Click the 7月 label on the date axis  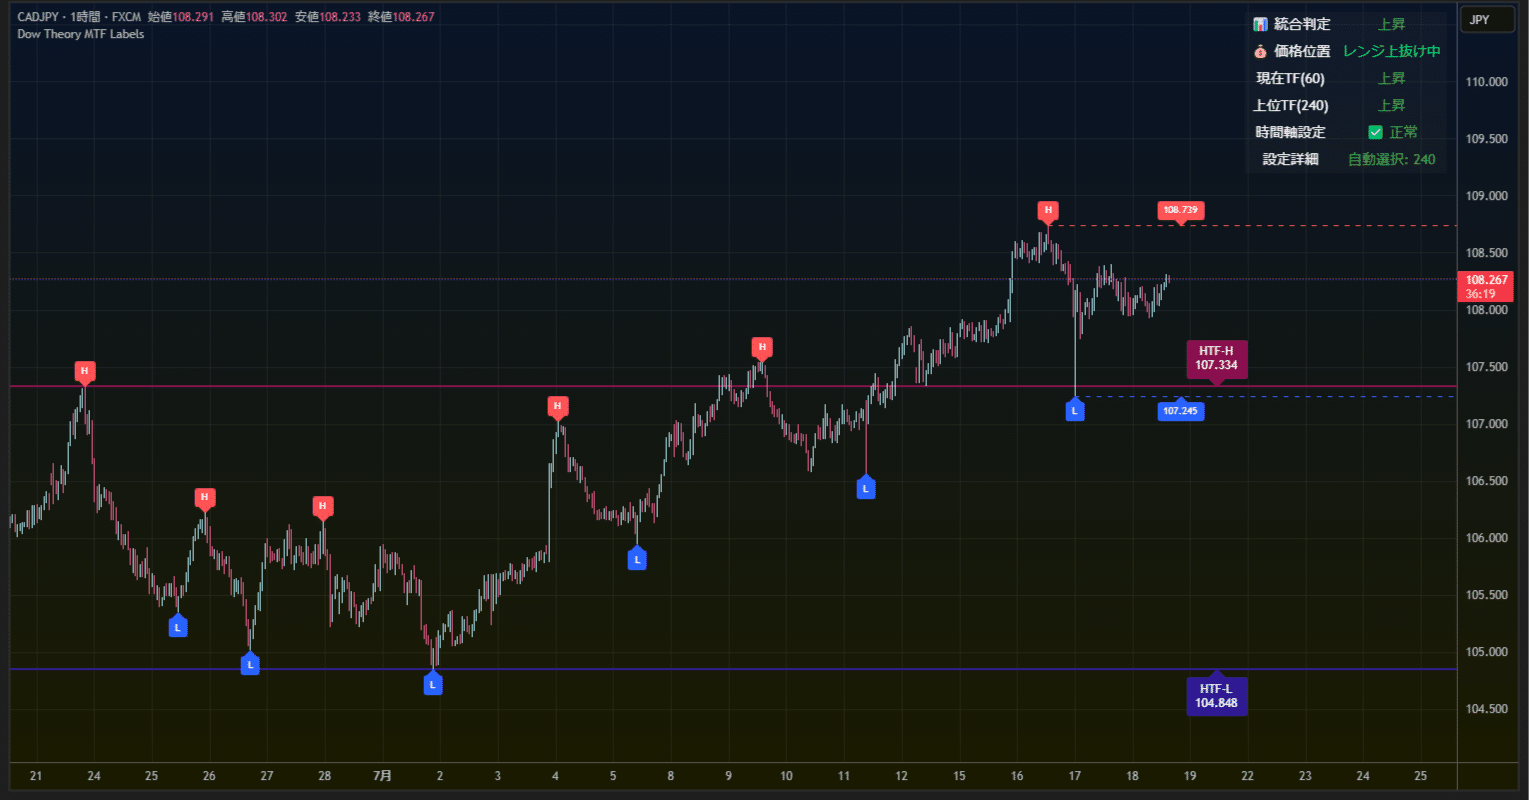tap(381, 775)
